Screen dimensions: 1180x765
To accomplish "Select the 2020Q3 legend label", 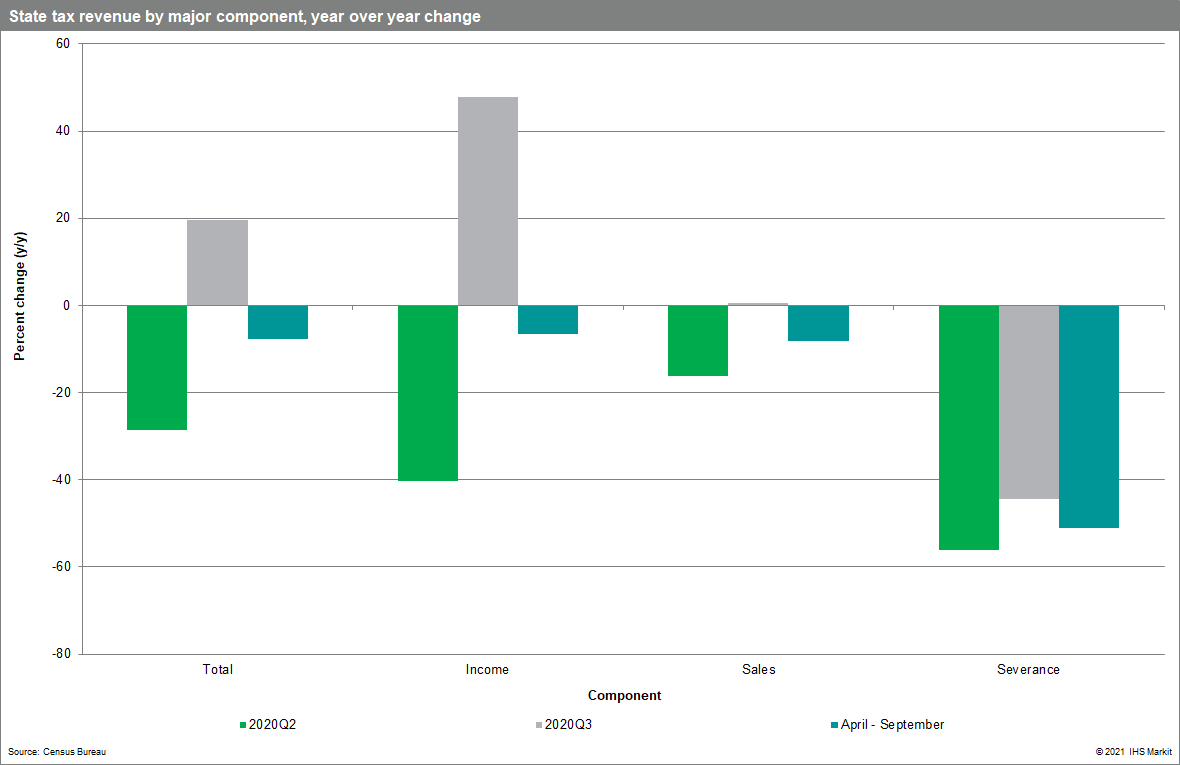I will point(568,725).
